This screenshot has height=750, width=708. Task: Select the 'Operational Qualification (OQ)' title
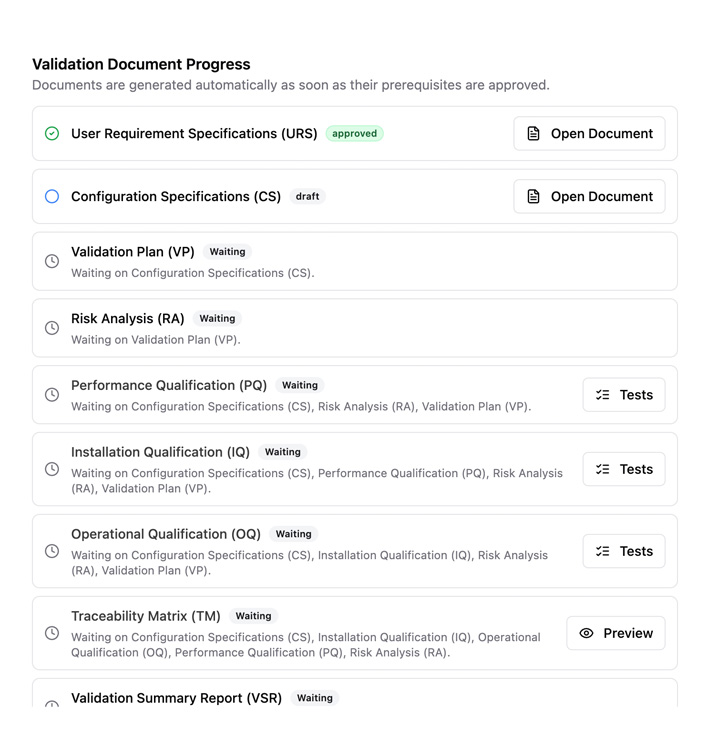(166, 534)
